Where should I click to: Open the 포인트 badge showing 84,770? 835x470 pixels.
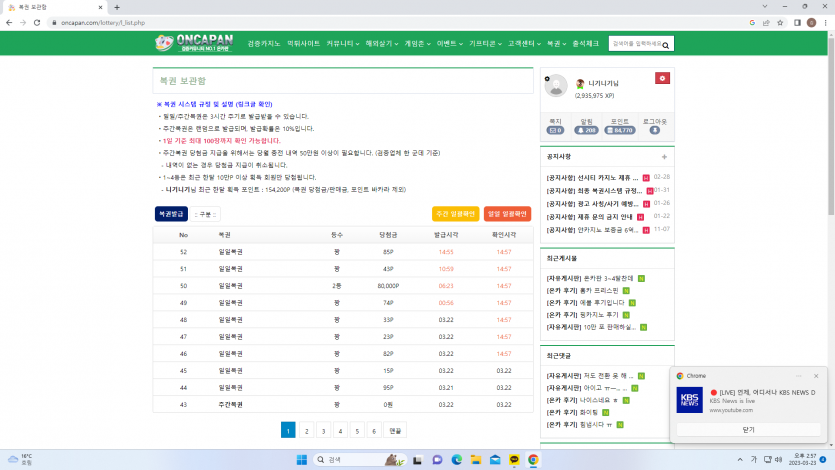[620, 130]
